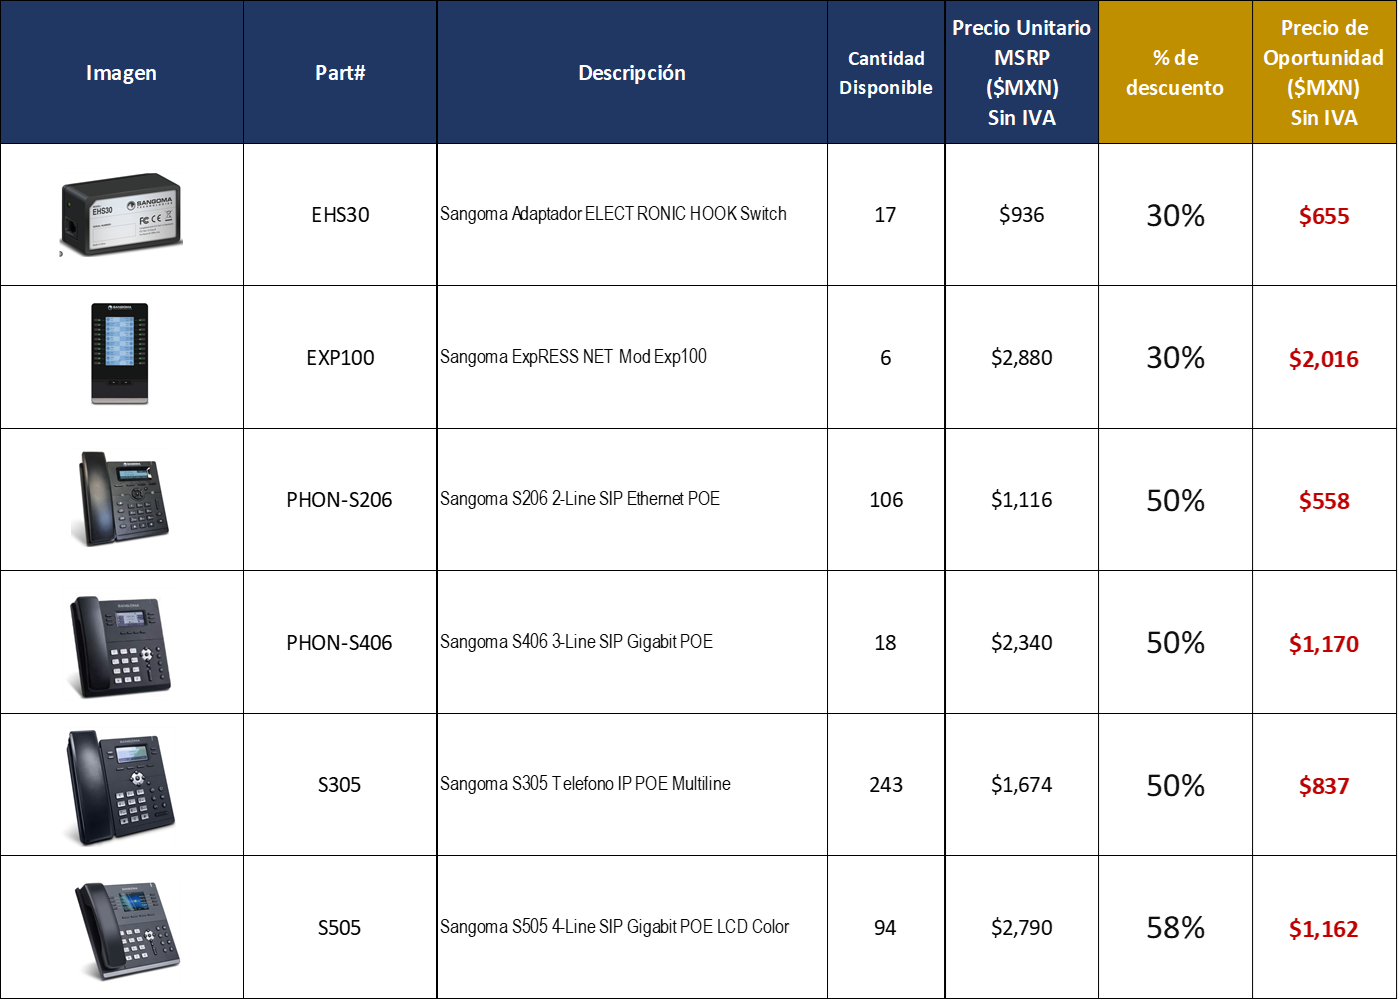Click the PHON-S406 phone image

(x=120, y=645)
